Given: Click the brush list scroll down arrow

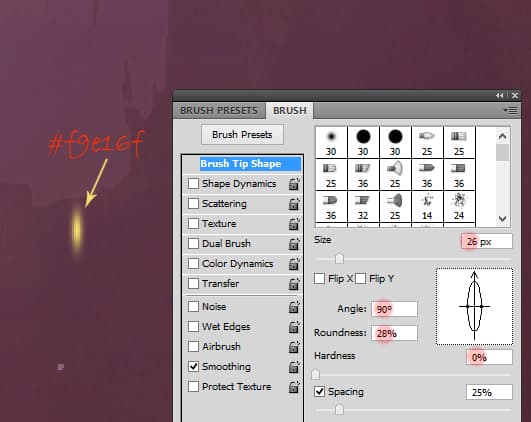Looking at the screenshot, I should tap(503, 219).
